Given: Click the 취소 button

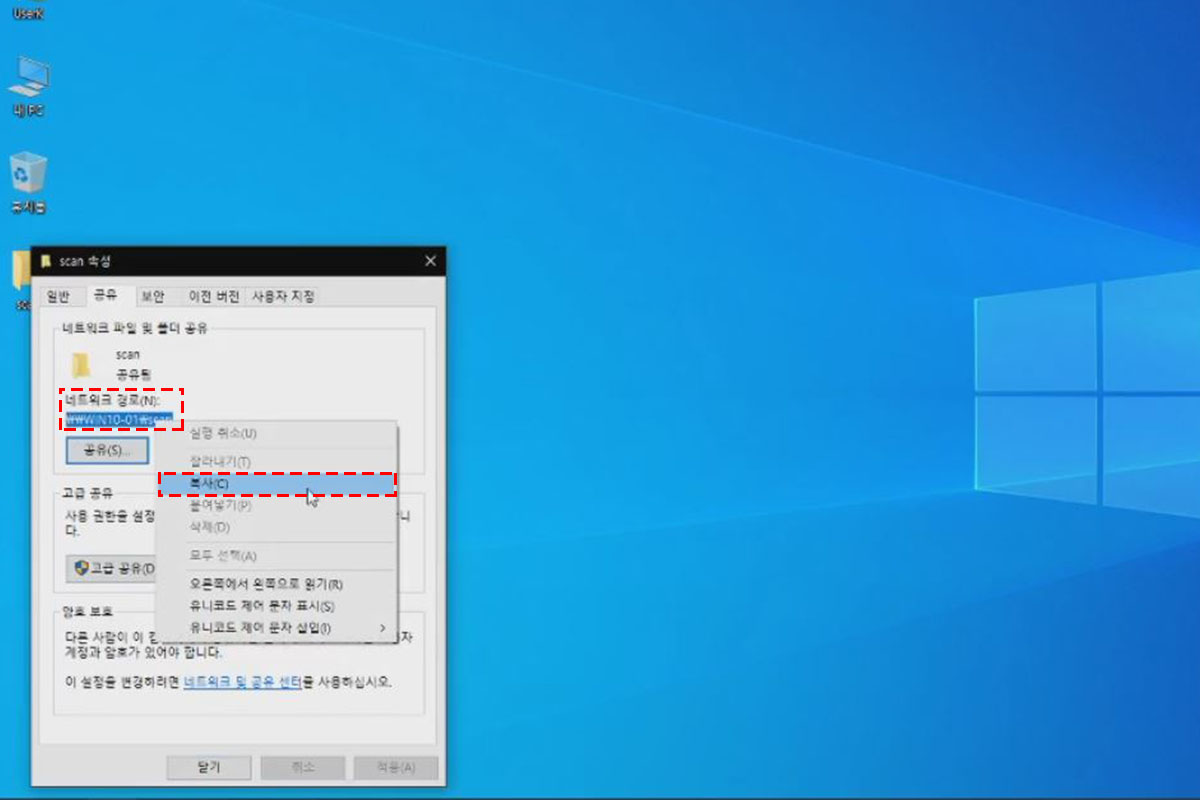Looking at the screenshot, I should (302, 767).
